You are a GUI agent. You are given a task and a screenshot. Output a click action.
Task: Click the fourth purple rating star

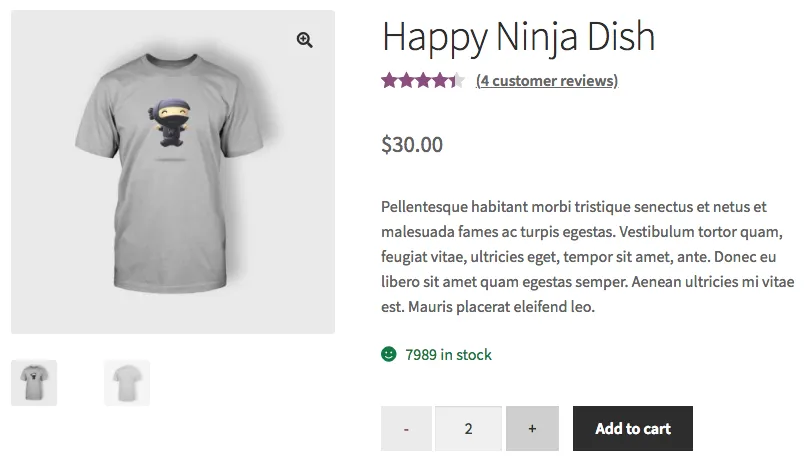[440, 81]
